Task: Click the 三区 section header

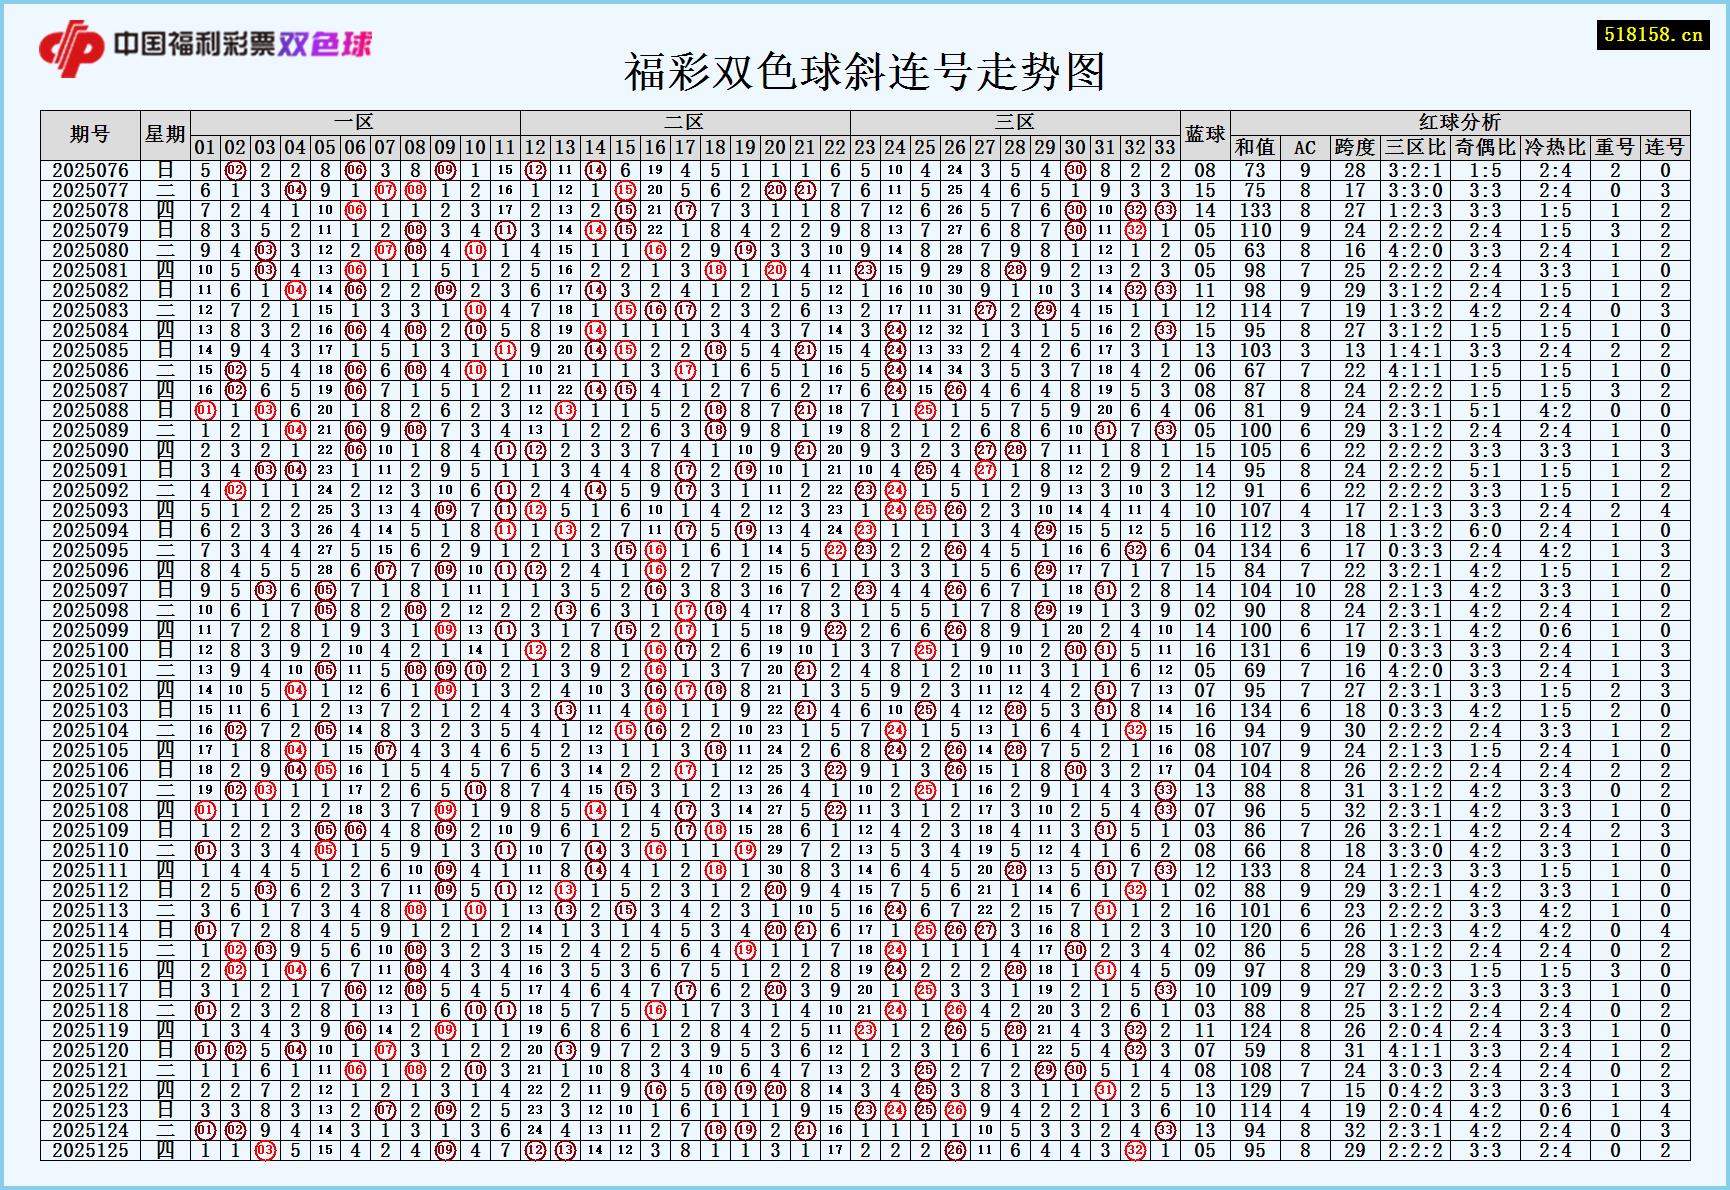Action: 1013,120
